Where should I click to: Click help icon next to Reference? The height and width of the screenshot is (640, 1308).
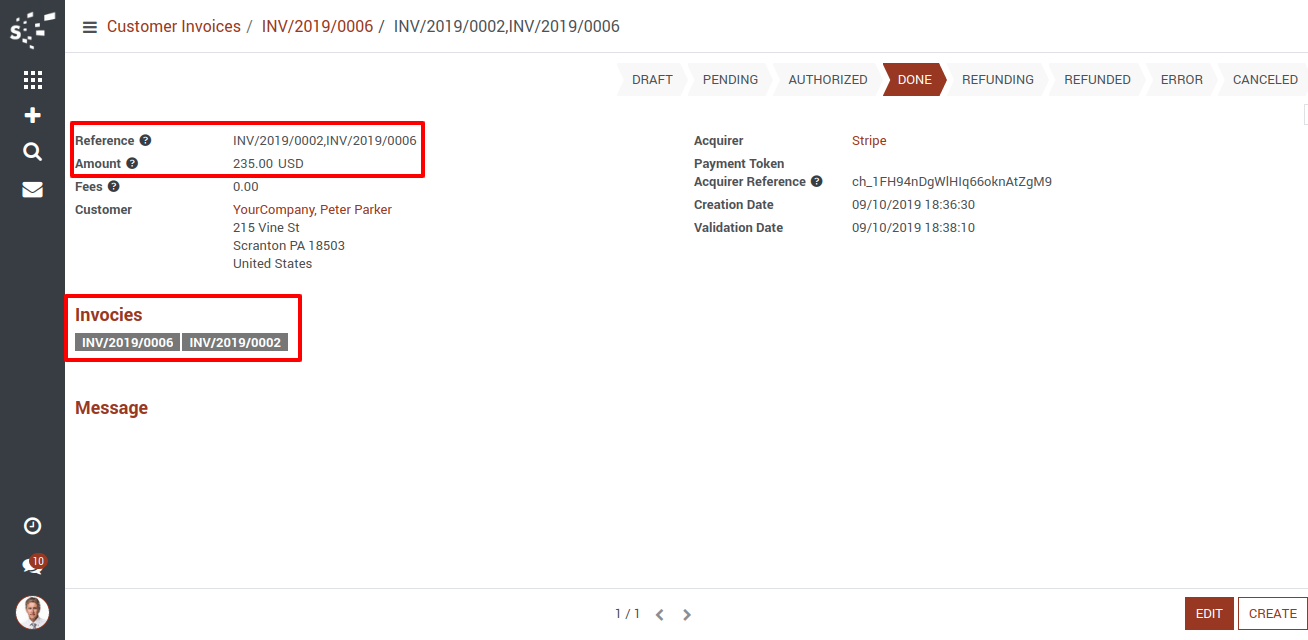pos(145,141)
